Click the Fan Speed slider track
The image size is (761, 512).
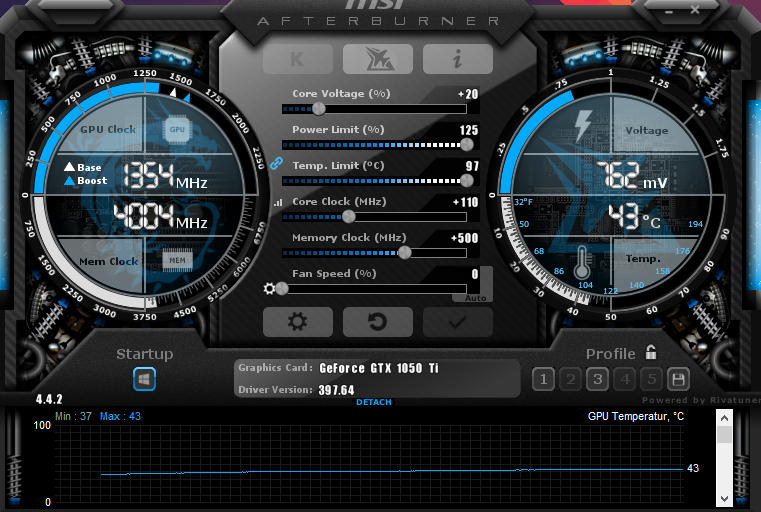[374, 289]
